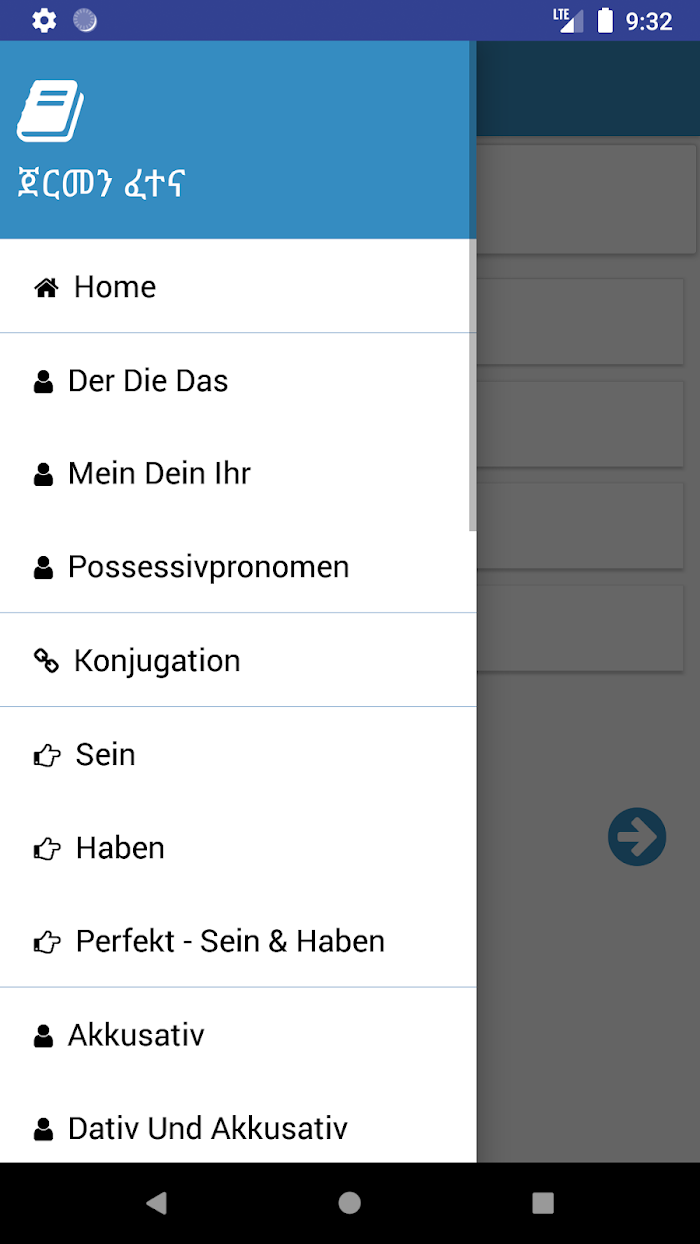This screenshot has height=1244, width=700.
Task: Click the house icon beside Home
Action: tap(46, 288)
